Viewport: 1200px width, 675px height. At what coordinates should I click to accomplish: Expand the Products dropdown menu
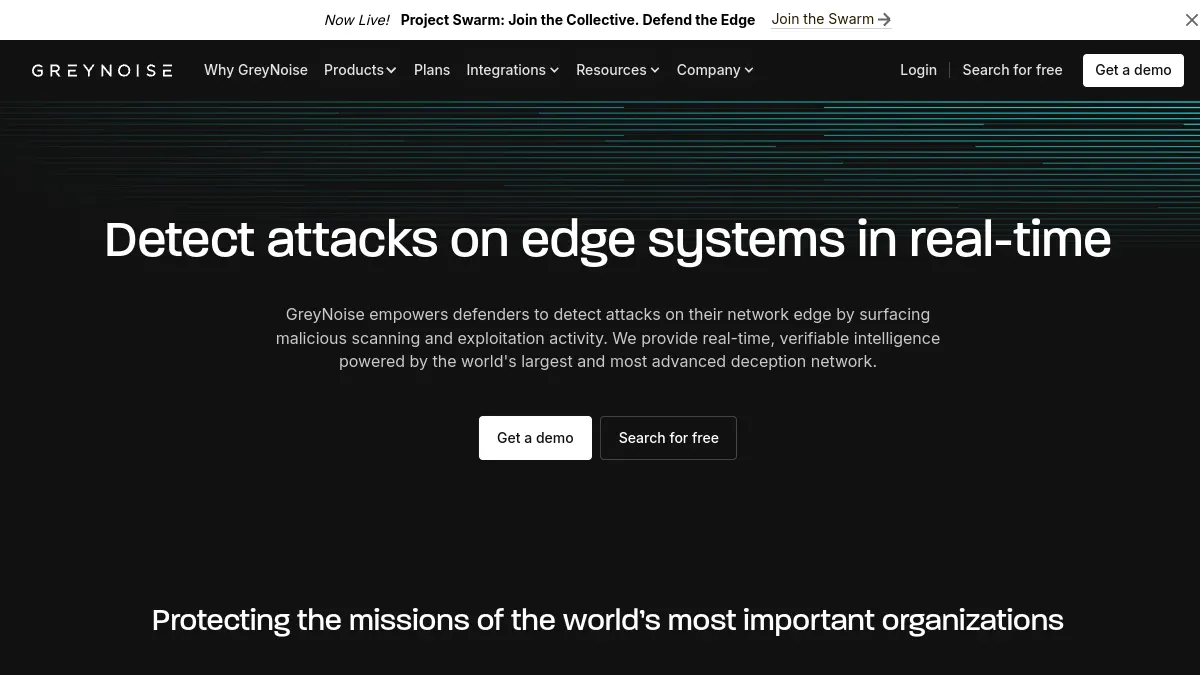(x=360, y=70)
